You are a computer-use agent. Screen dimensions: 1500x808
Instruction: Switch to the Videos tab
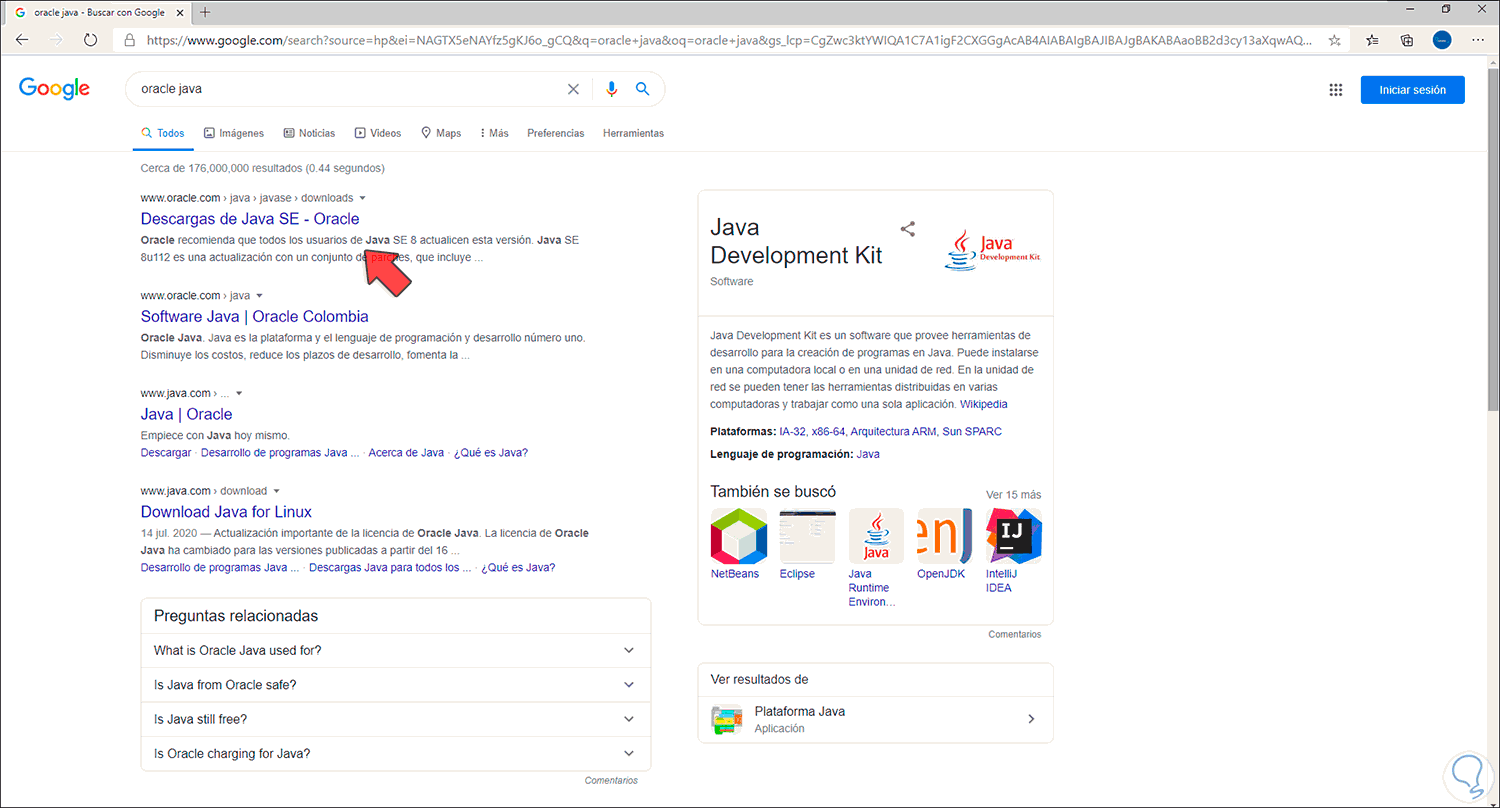(378, 133)
